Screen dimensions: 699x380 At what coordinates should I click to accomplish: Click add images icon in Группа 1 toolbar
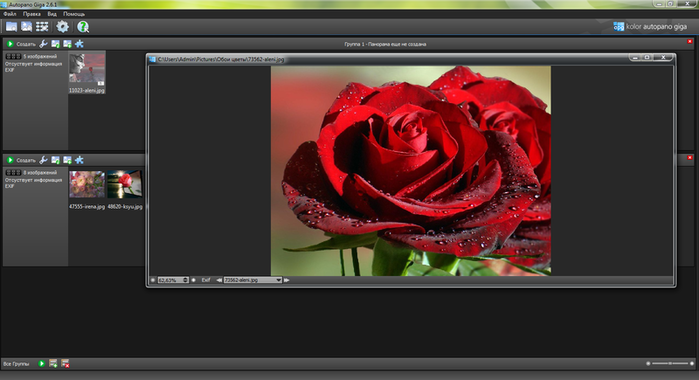tap(67, 44)
